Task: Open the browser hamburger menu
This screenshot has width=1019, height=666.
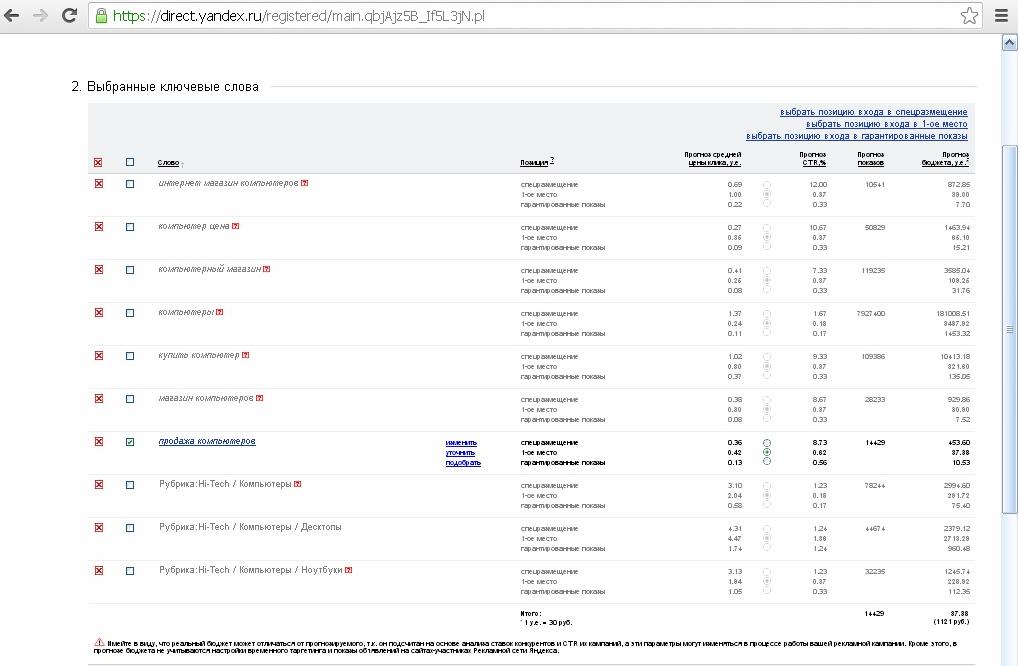Action: point(1001,16)
